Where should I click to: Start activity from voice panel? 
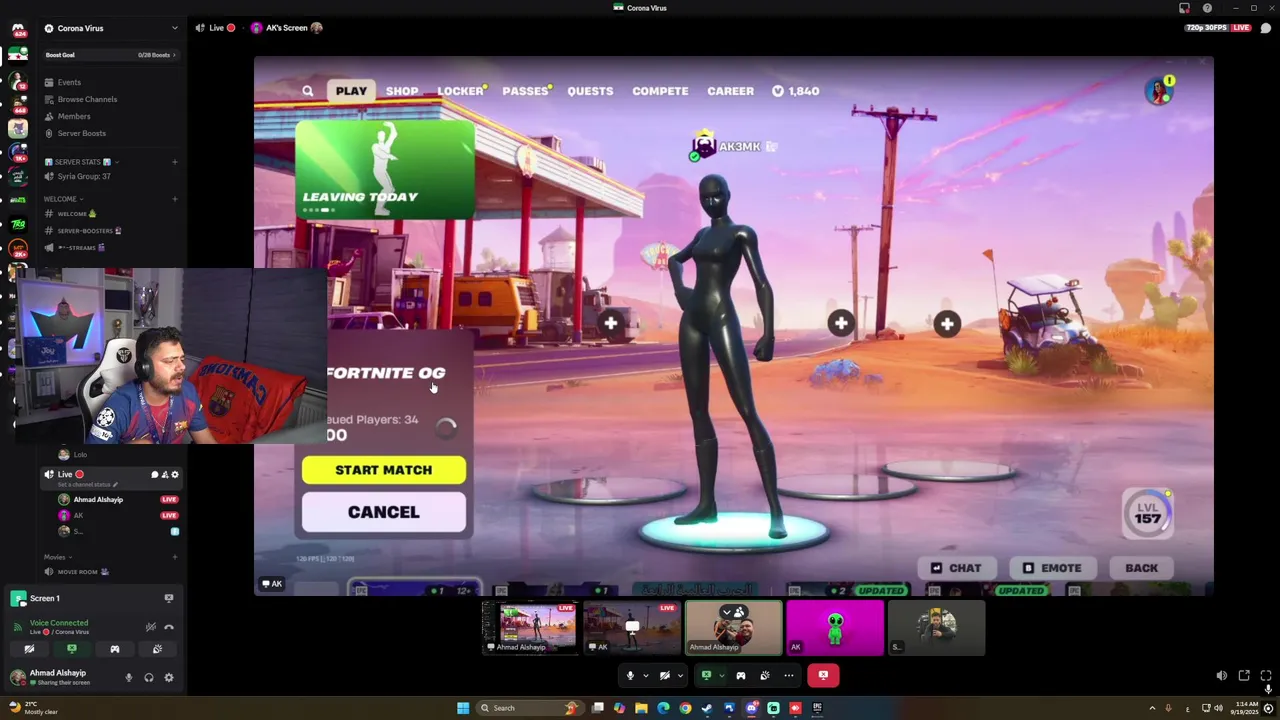(x=115, y=649)
